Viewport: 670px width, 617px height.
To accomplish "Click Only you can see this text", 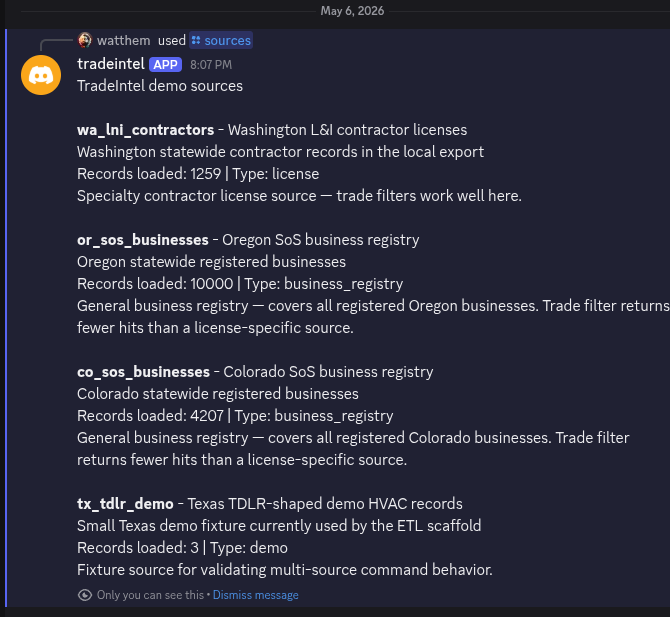I will pos(150,595).
